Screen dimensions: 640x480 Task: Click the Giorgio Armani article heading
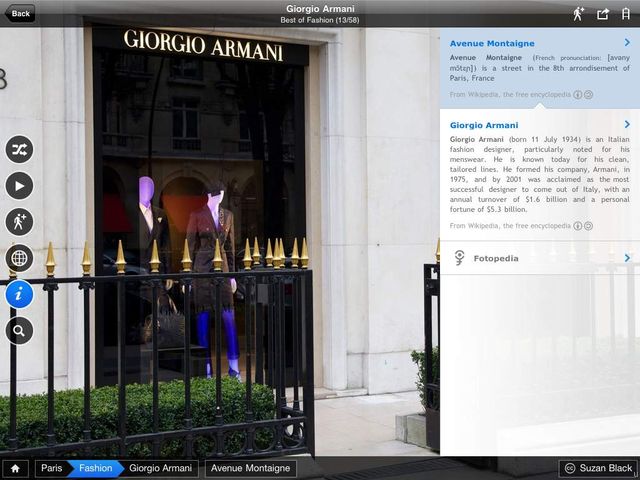[484, 125]
